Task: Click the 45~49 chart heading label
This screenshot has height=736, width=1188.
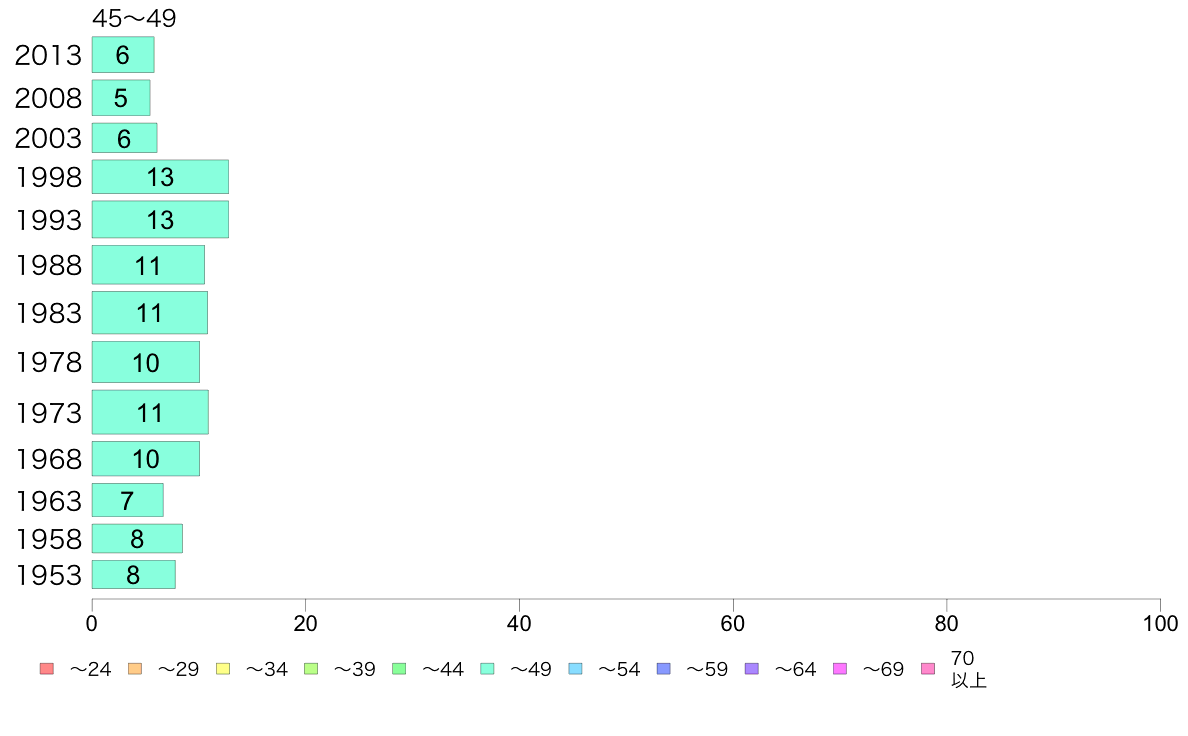Action: [x=134, y=18]
